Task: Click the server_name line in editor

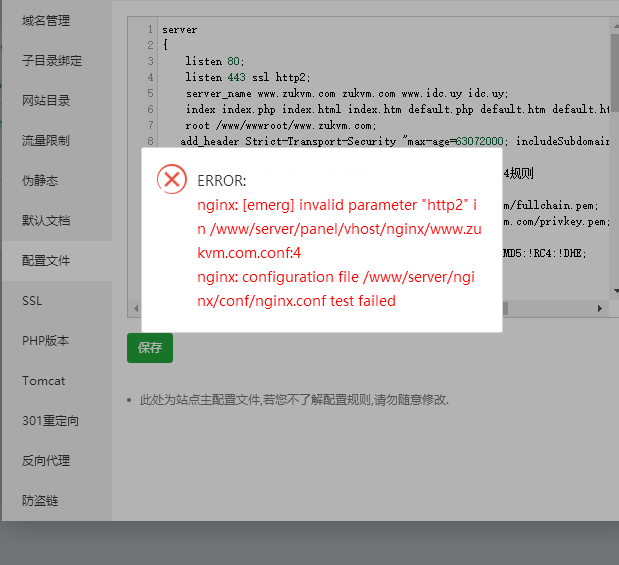Action: point(347,94)
